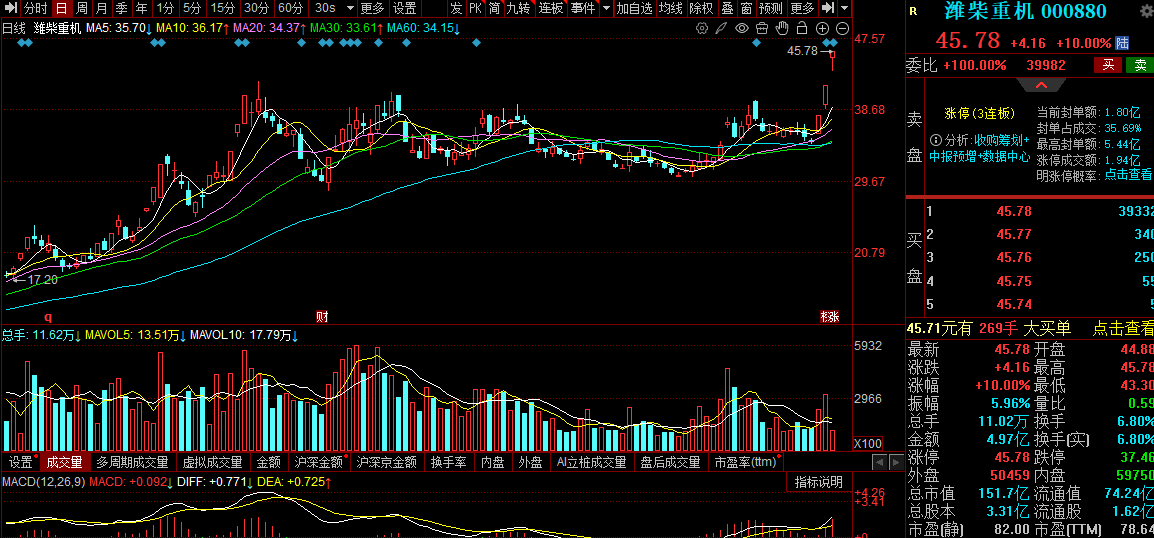Viewport: 1154px width, 538px height.
Task: Toggle chart visibility eye icon
Action: 742,28
